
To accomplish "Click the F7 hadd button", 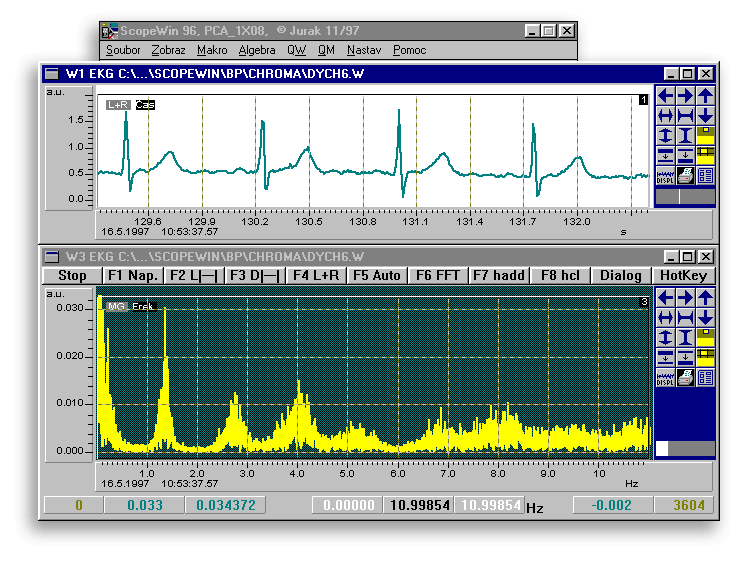I will coord(499,275).
